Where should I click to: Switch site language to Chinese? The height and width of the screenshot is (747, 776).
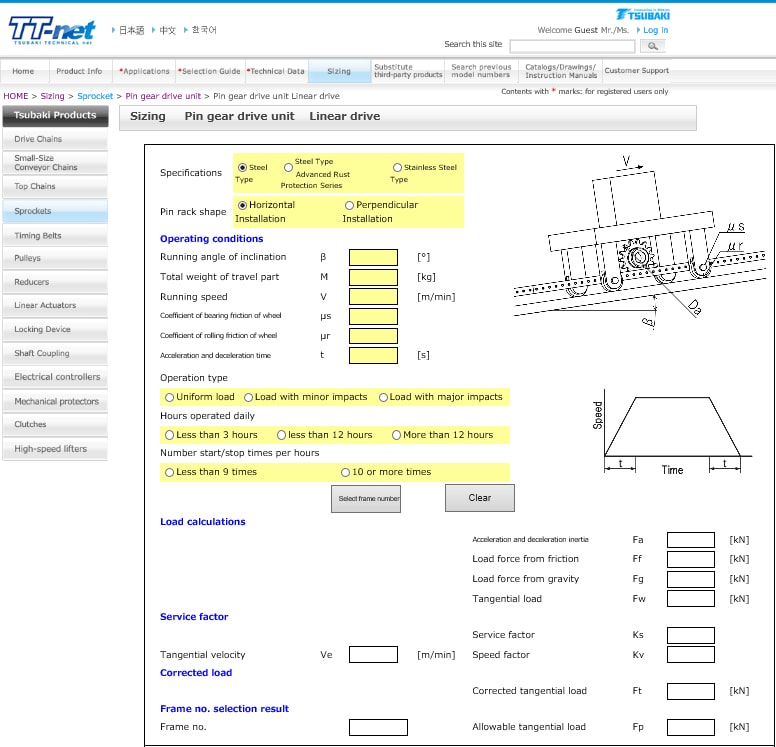(168, 30)
